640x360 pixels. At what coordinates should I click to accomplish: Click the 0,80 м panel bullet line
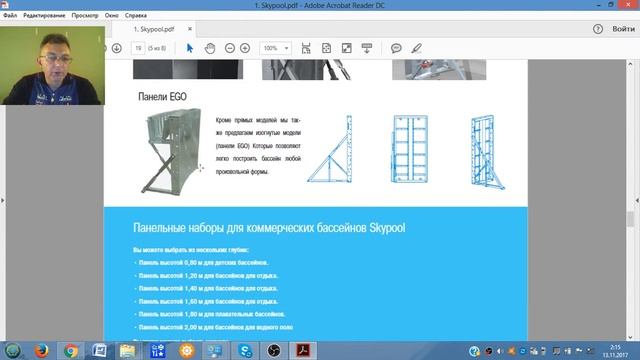[203, 262]
